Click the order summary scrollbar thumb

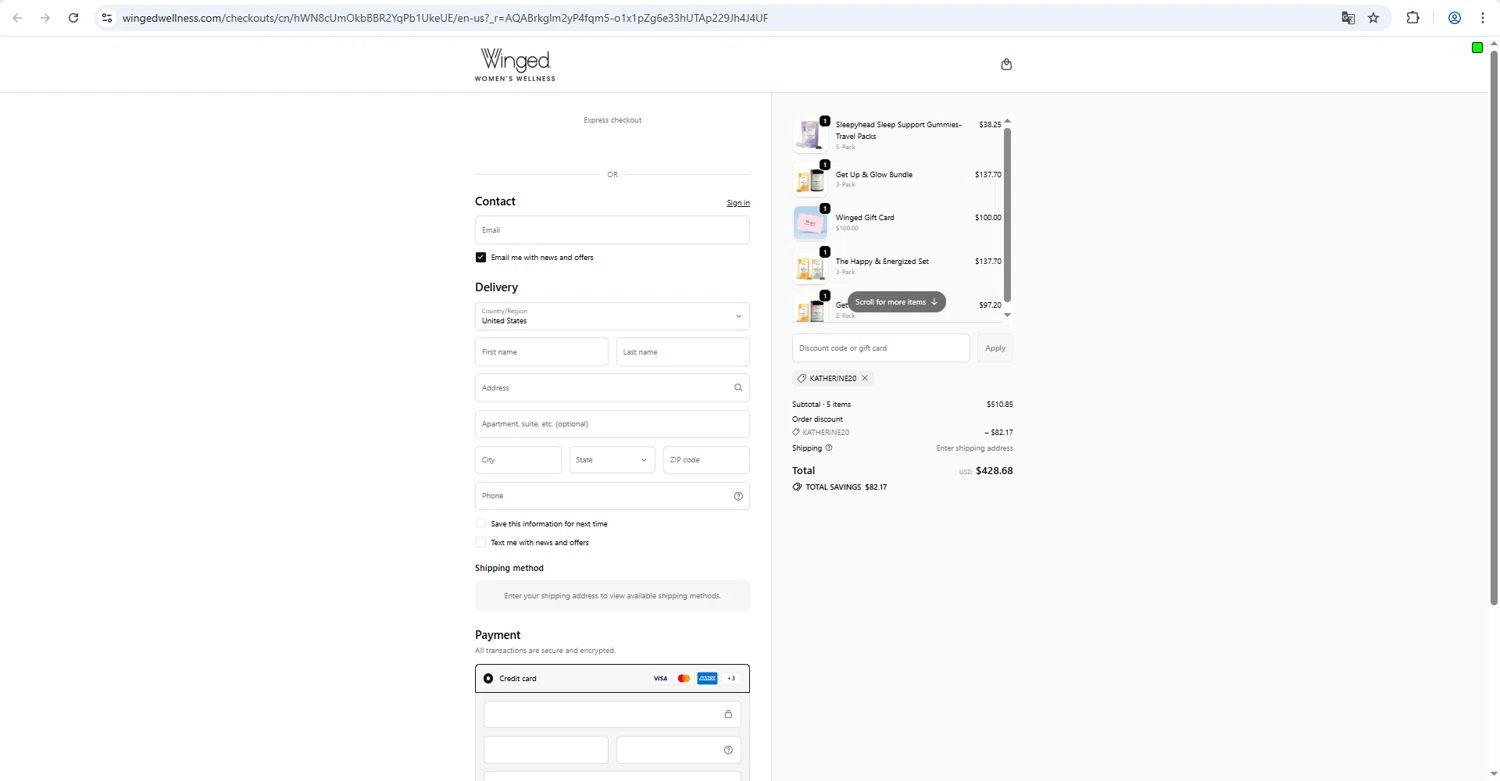tap(1007, 215)
